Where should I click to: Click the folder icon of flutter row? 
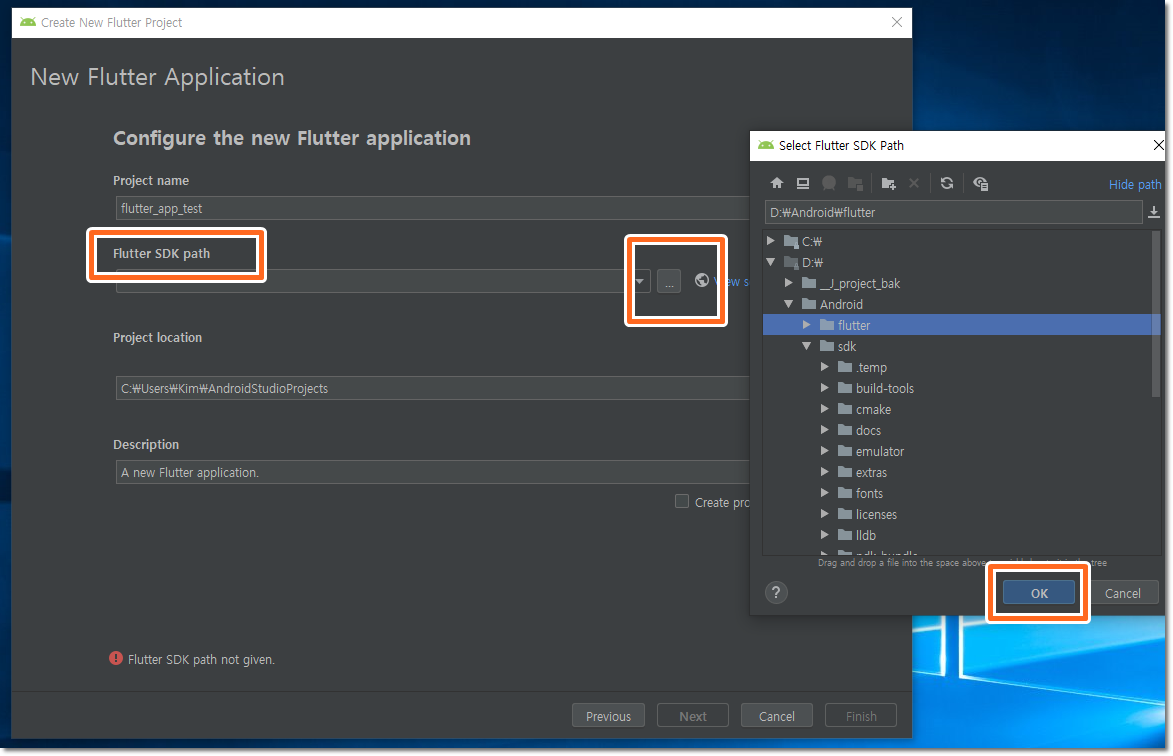point(827,325)
